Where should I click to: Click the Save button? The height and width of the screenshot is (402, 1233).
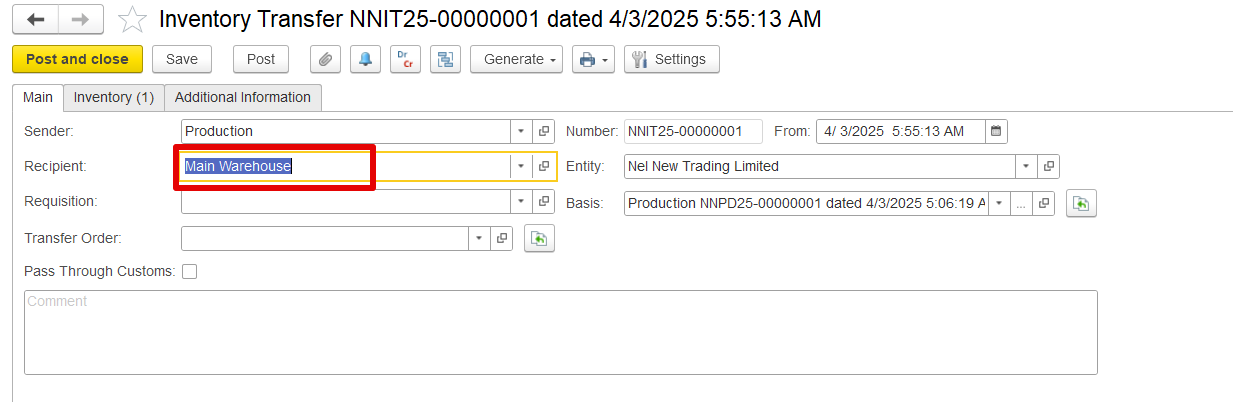pos(182,59)
